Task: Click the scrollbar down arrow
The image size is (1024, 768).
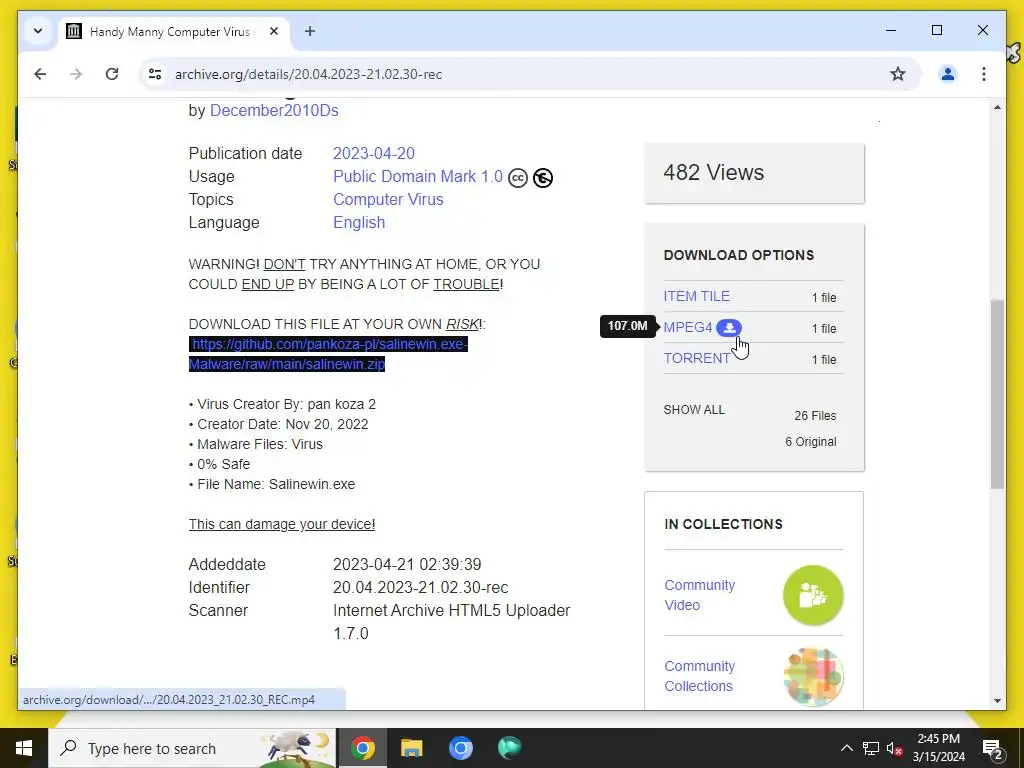Action: tap(997, 701)
